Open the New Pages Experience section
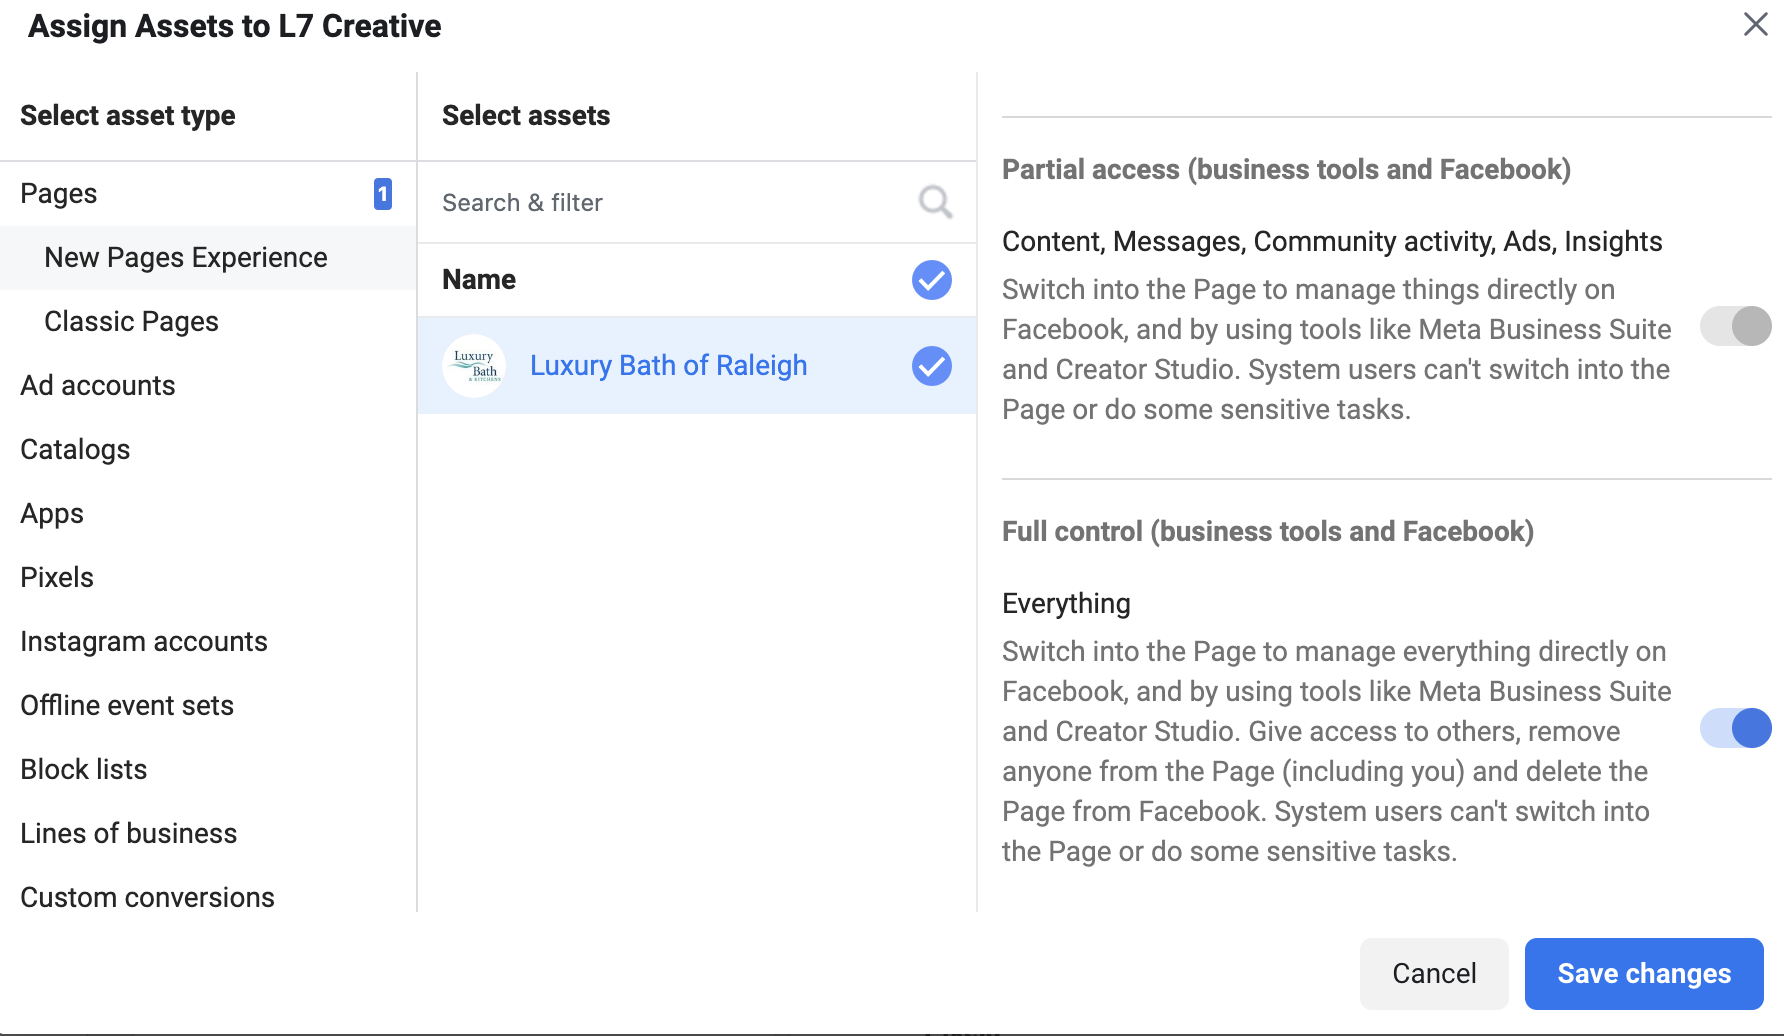This screenshot has width=1784, height=1036. click(185, 257)
